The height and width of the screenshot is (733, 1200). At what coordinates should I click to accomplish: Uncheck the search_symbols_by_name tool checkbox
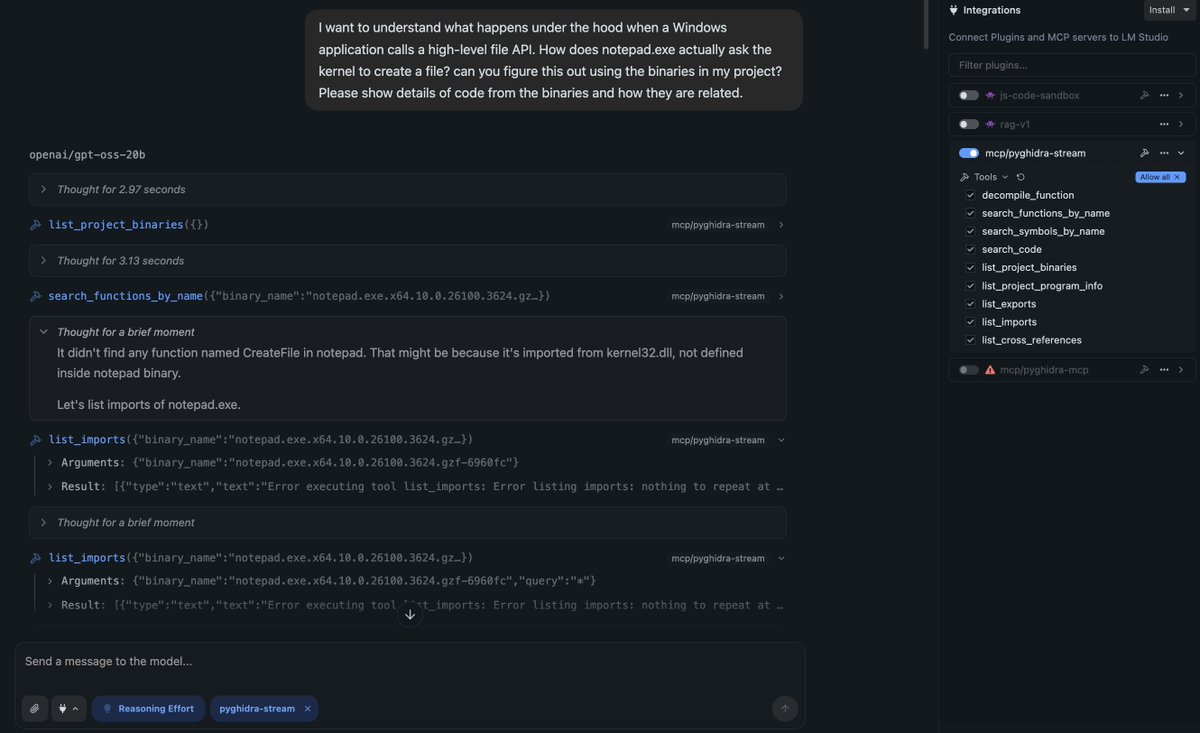970,231
